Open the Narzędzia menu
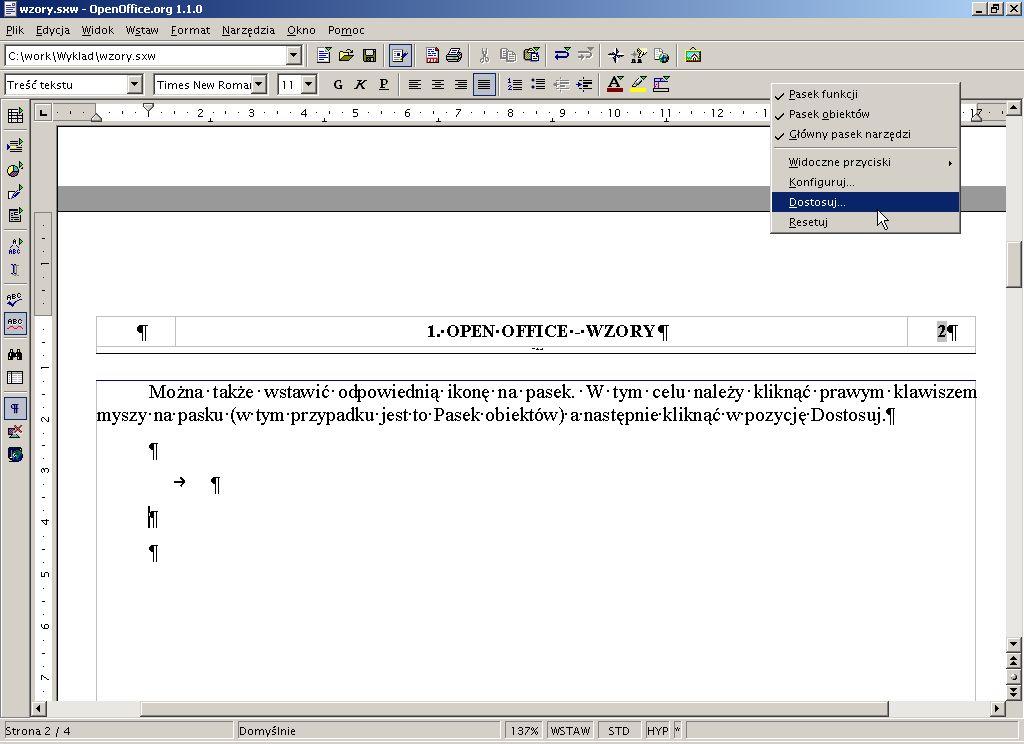Image resolution: width=1024 pixels, height=744 pixels. (x=248, y=30)
